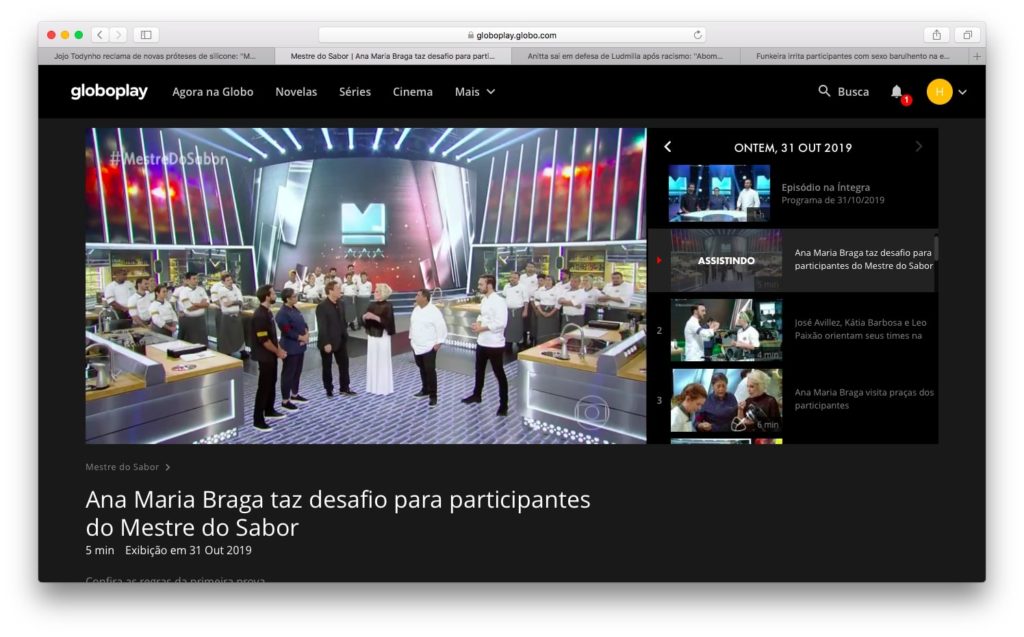Toggle Safari sidebar button
1024x637 pixels.
tap(146, 35)
